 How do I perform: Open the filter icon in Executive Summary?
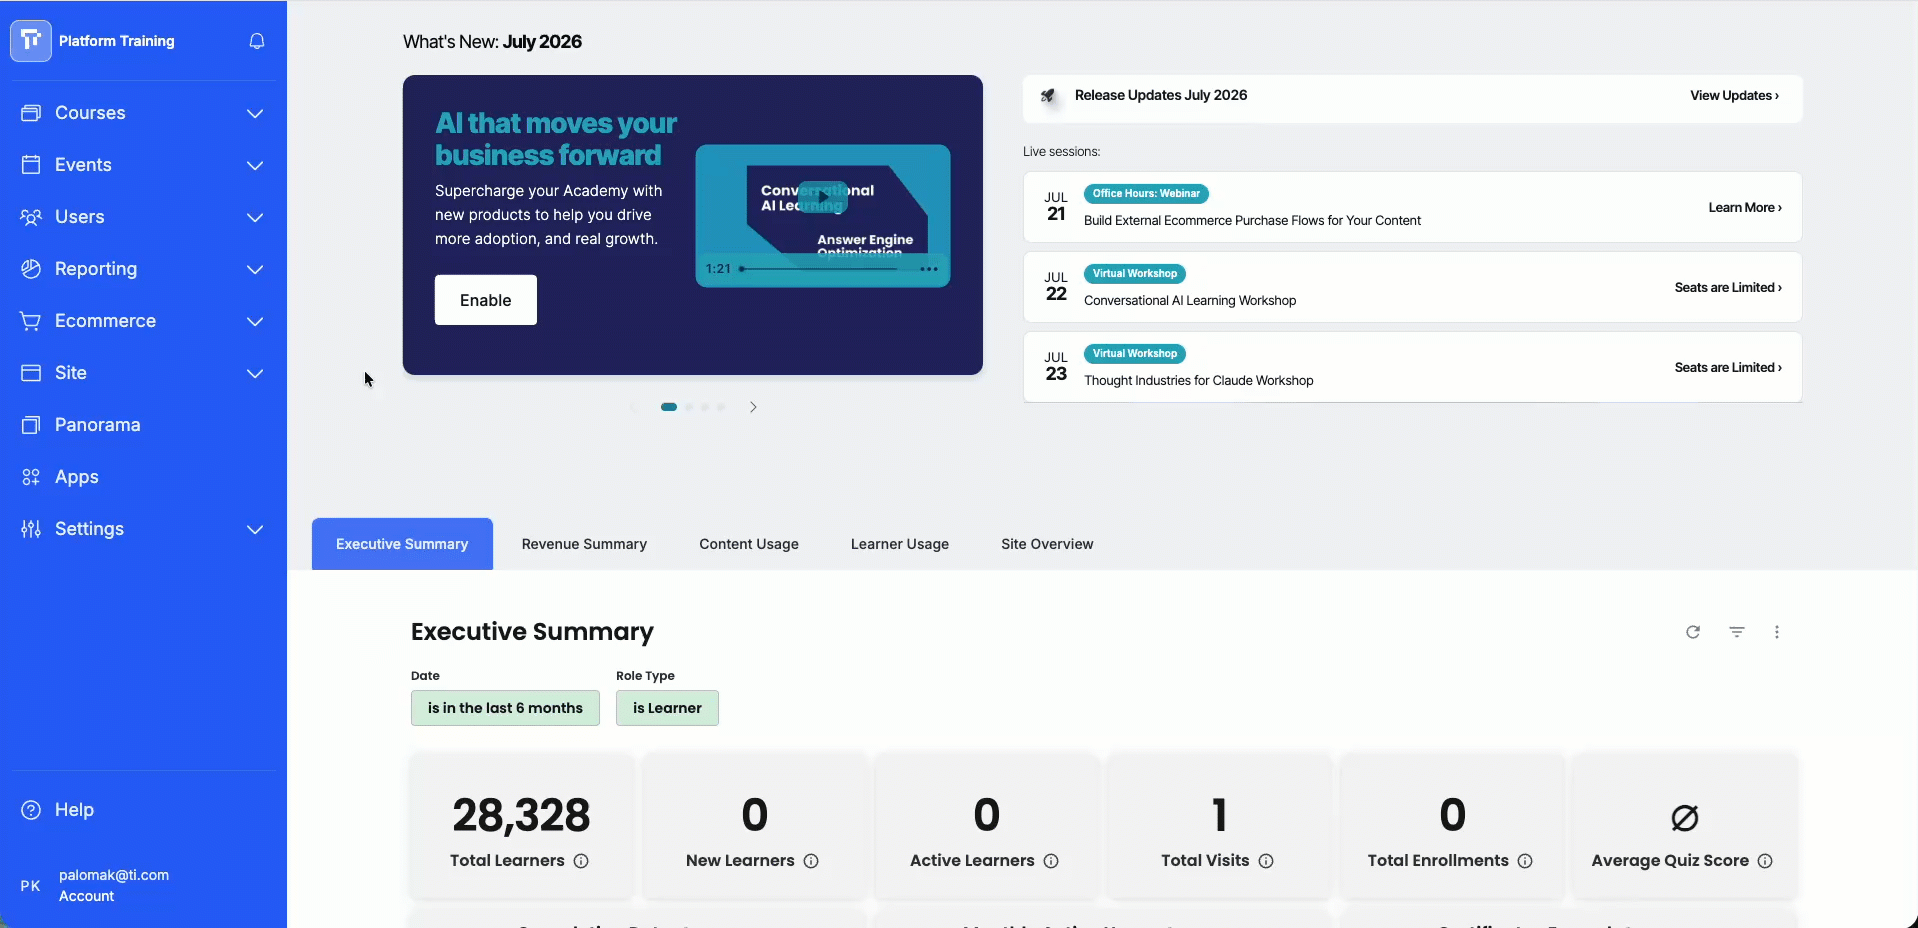point(1737,632)
